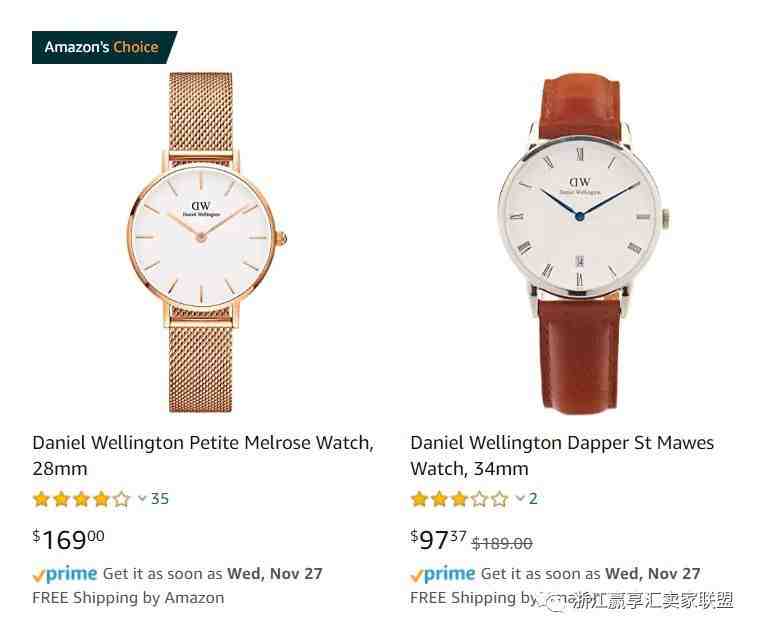Click the Prime checkmark icon for Dapper St Mawes

click(417, 575)
